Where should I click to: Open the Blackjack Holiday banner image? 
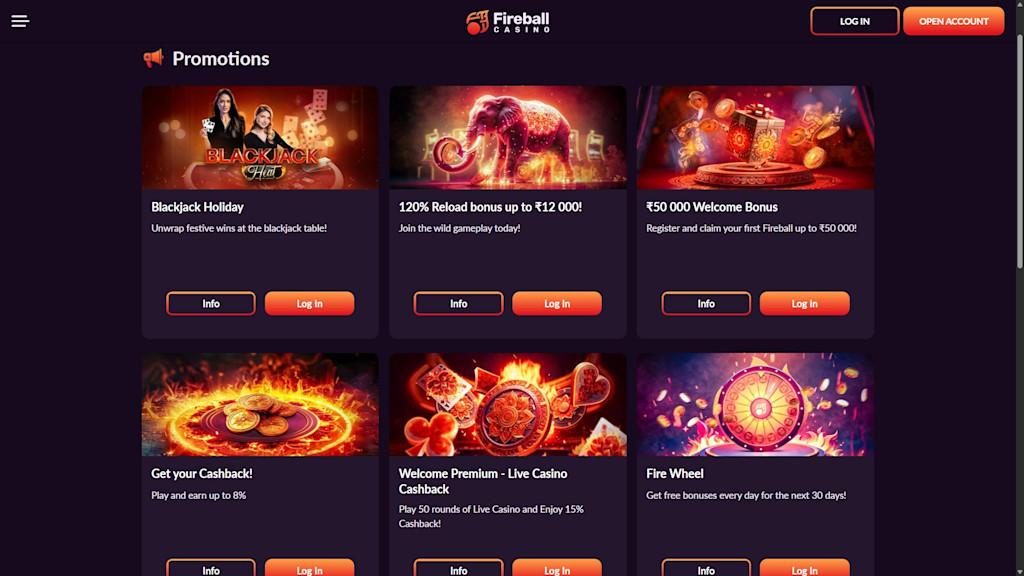[260, 138]
